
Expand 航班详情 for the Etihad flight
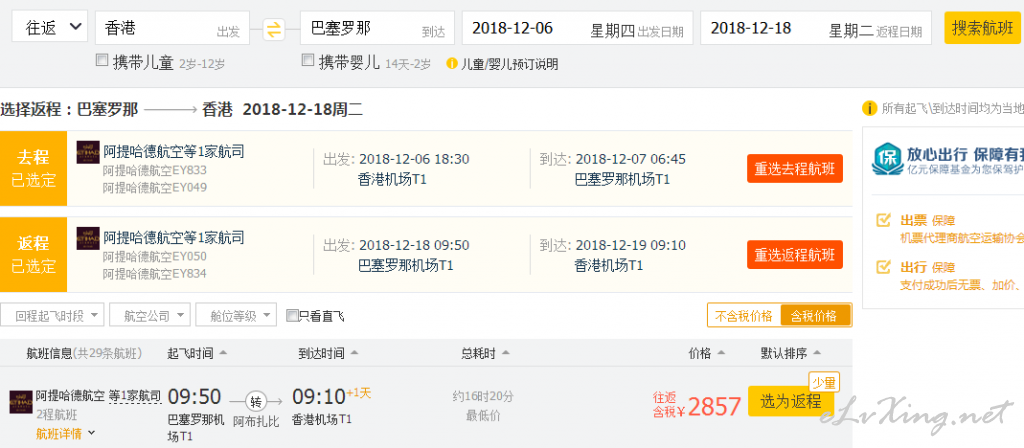[x=65, y=433]
